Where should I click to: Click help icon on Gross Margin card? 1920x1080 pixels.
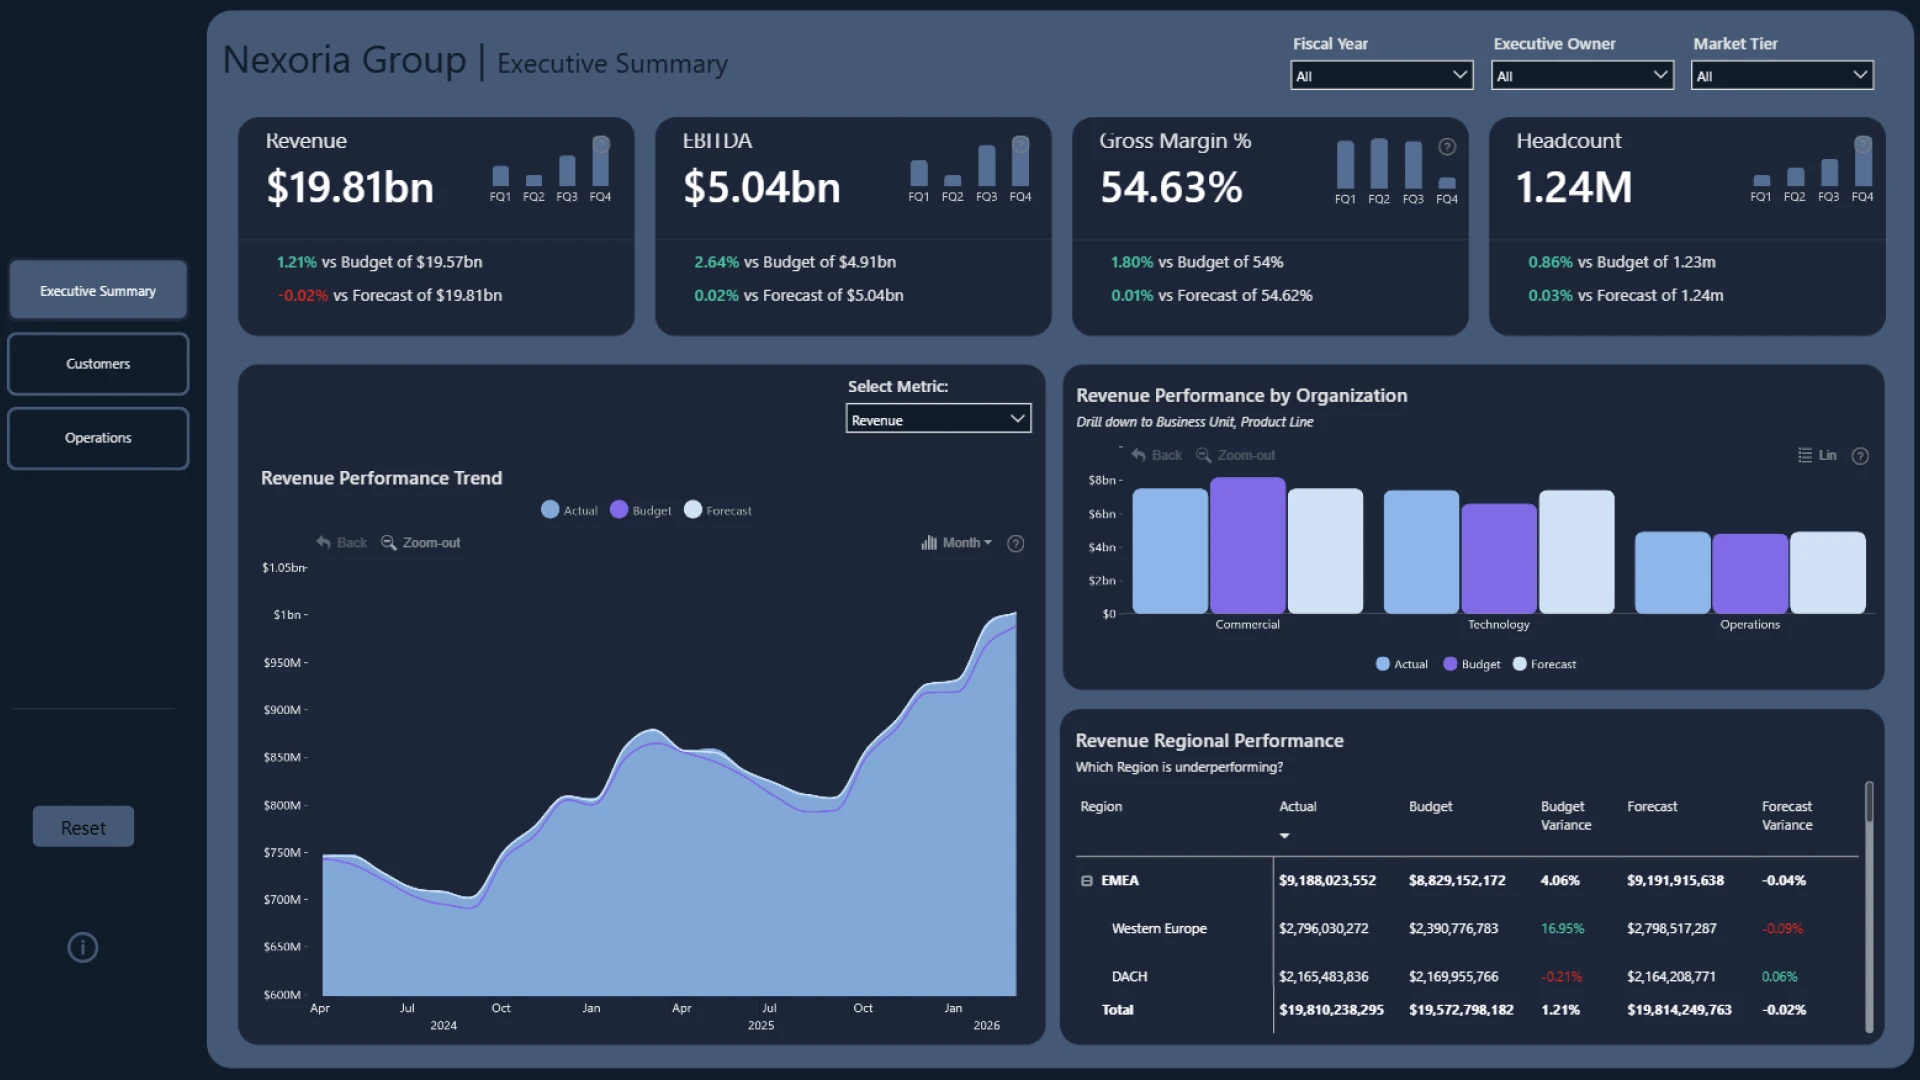[x=1446, y=147]
